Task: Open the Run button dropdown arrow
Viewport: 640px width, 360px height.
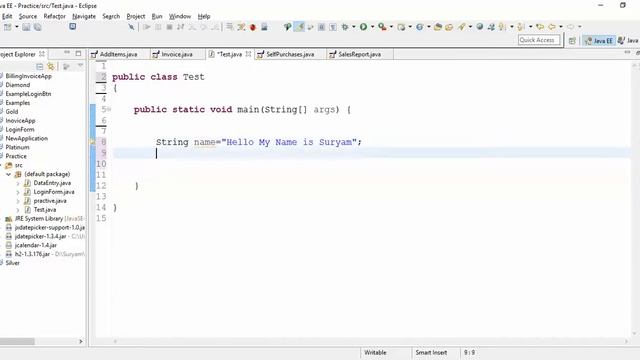Action: coord(372,27)
